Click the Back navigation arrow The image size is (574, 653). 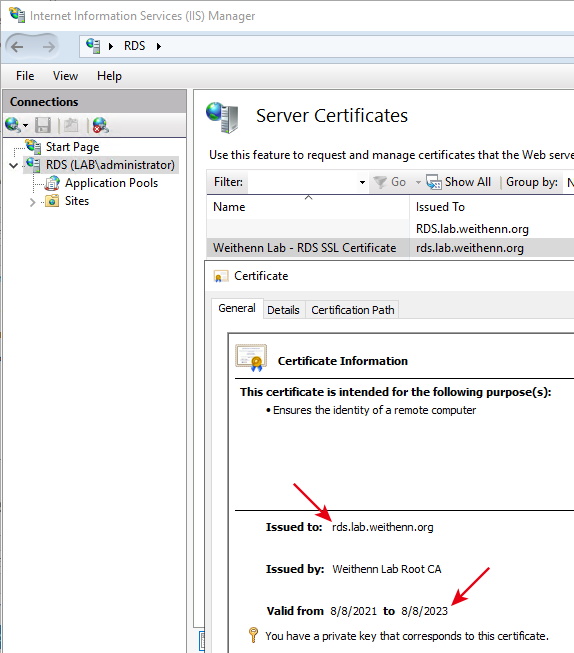coord(17,47)
